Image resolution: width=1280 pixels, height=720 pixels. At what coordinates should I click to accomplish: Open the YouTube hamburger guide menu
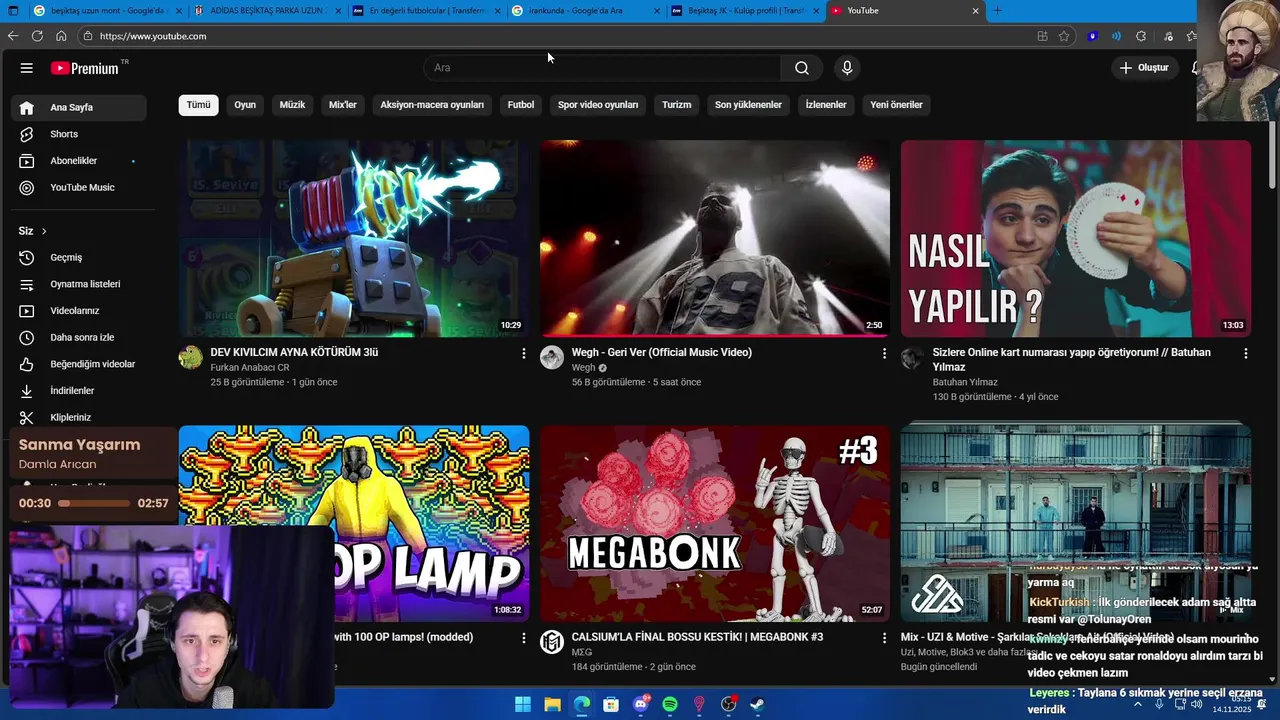pyautogui.click(x=27, y=68)
